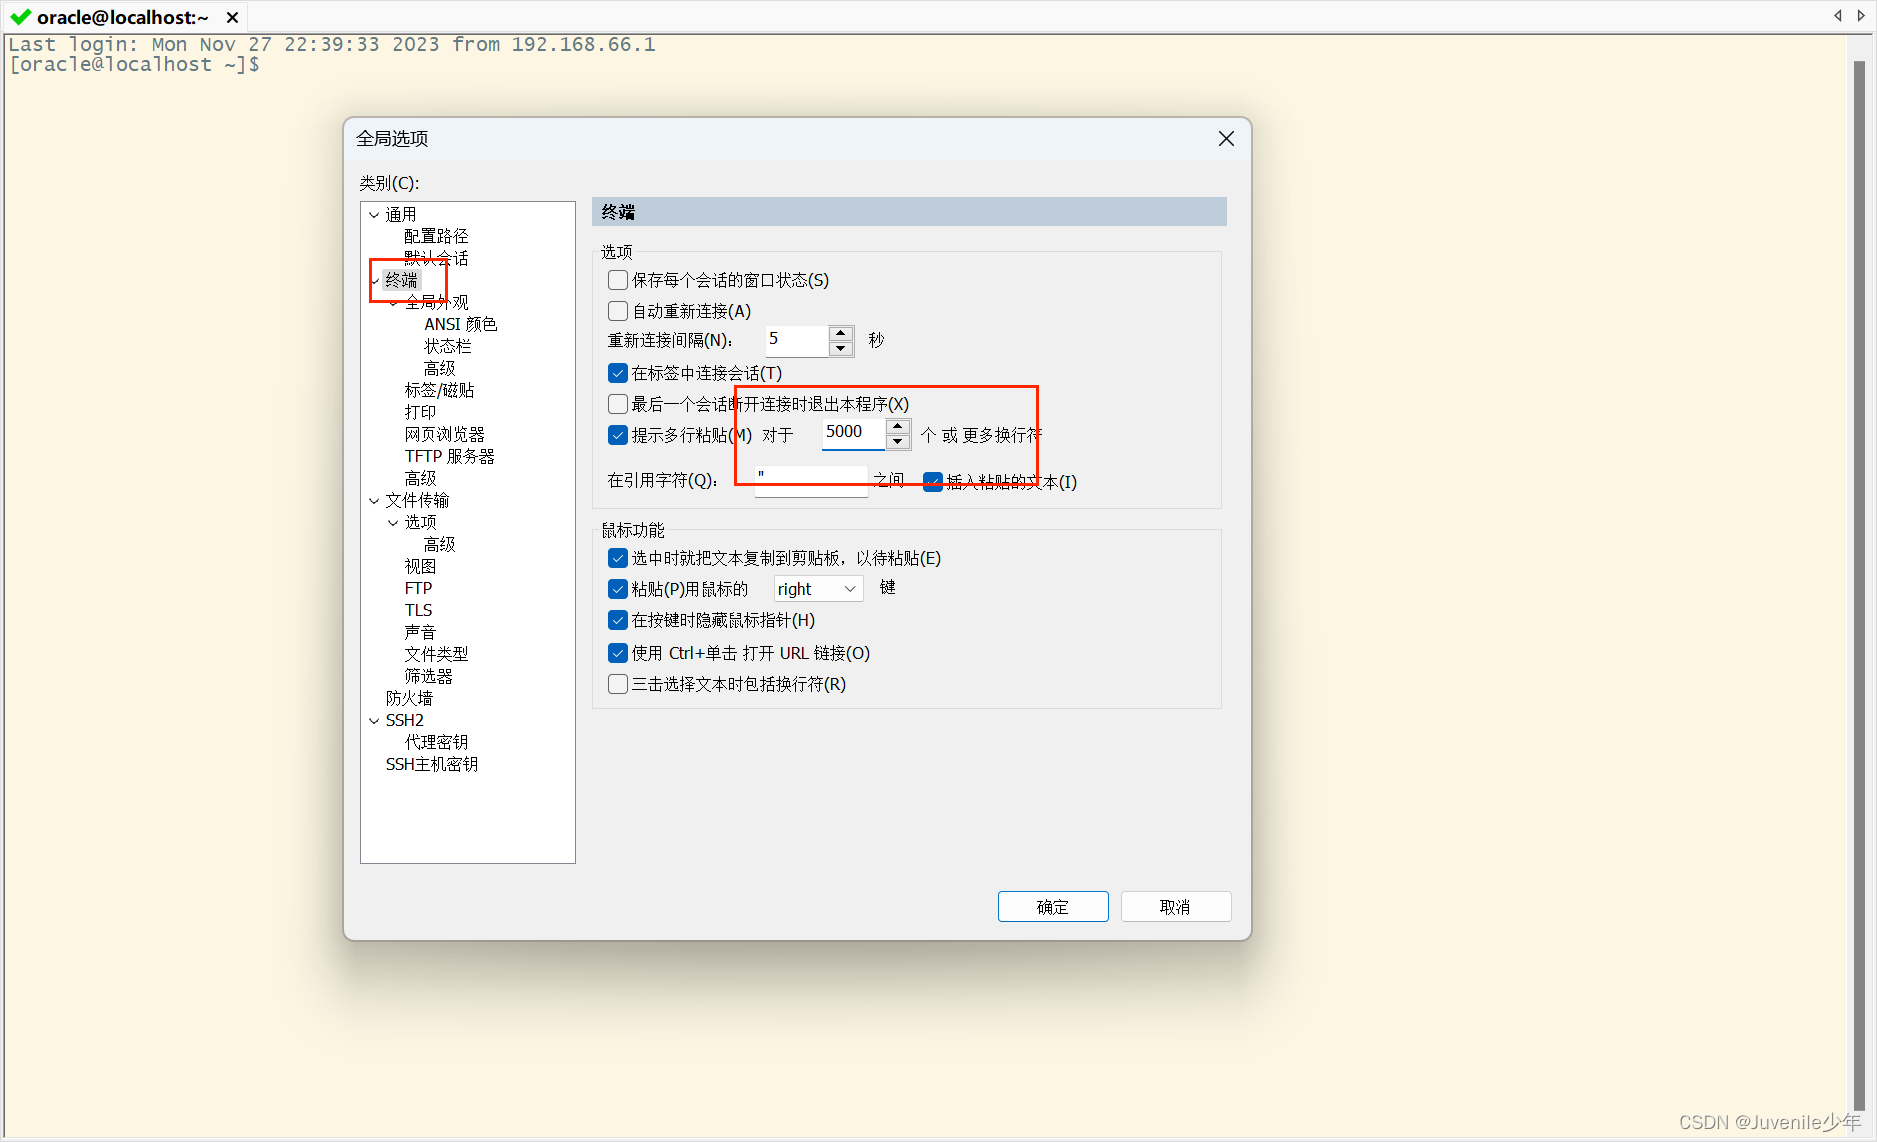1877x1142 pixels.
Task: Enable 保存每个会话的窗口状态 checkbox
Action: [618, 280]
